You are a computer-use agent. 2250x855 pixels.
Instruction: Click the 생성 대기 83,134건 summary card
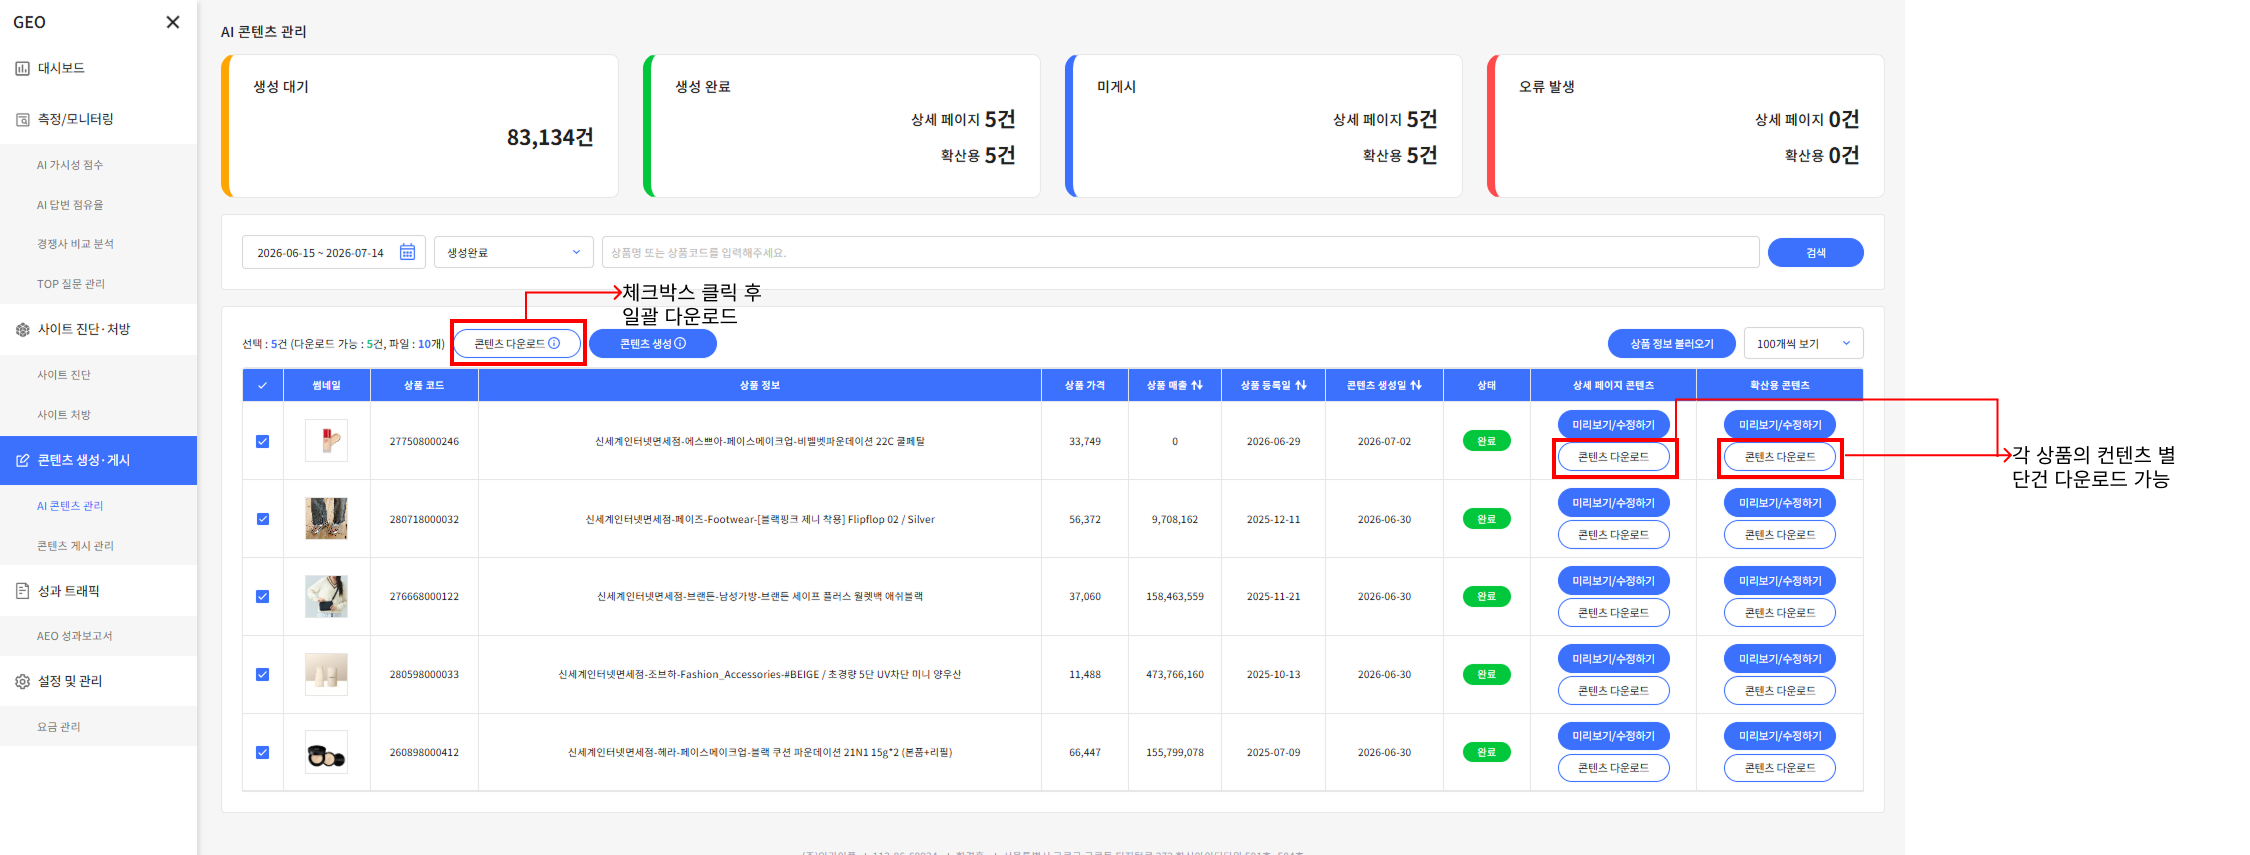420,126
